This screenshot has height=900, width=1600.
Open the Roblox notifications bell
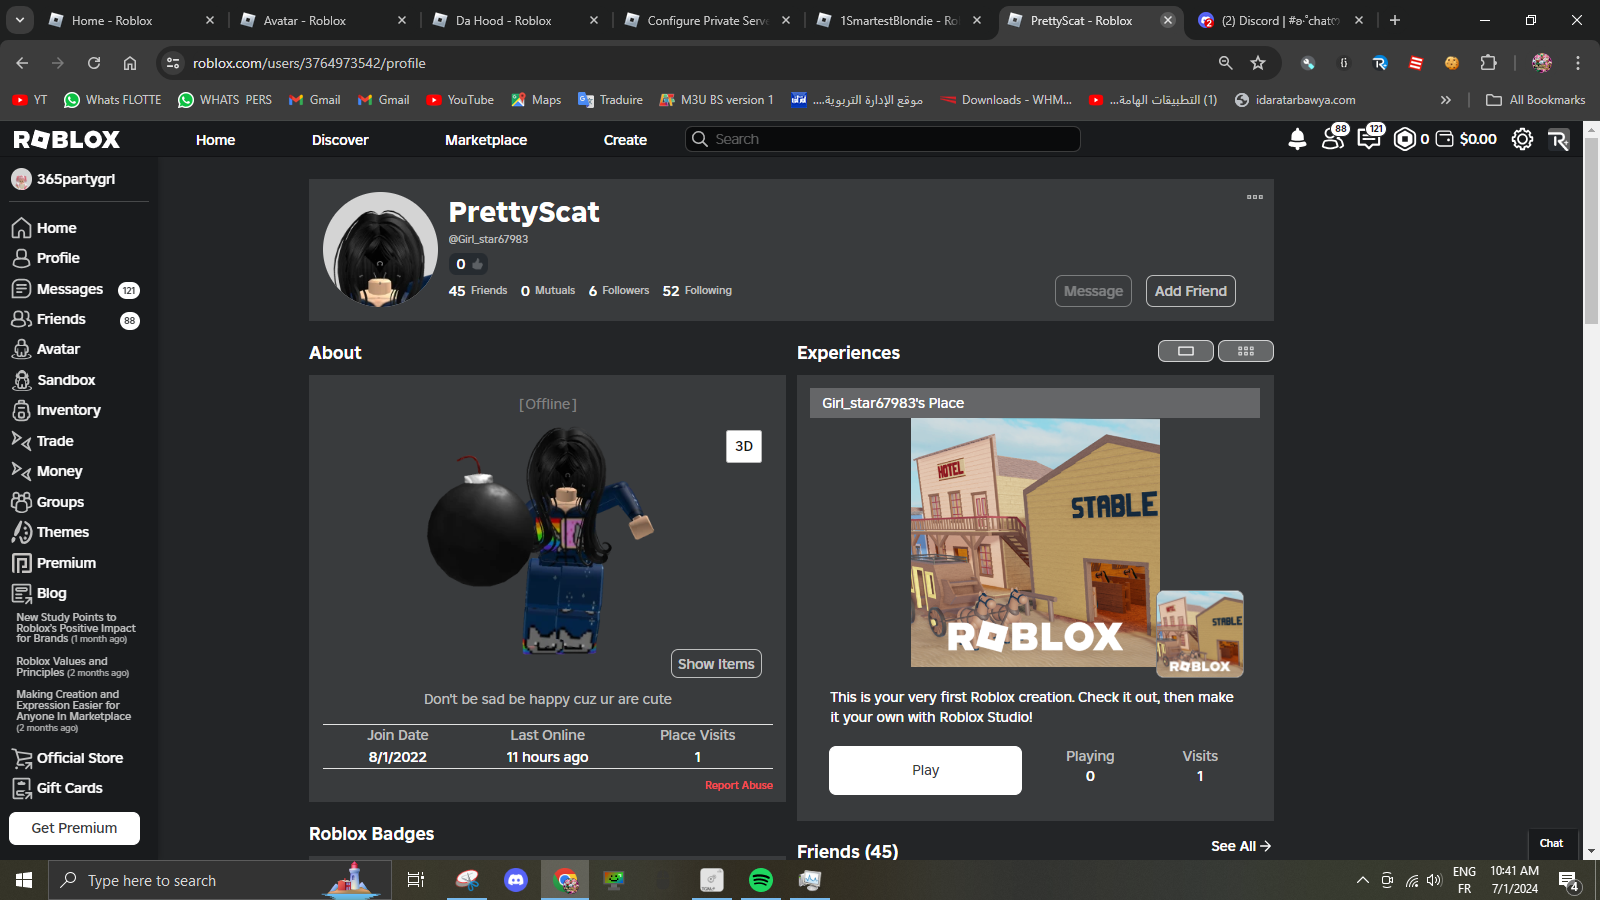pos(1297,139)
